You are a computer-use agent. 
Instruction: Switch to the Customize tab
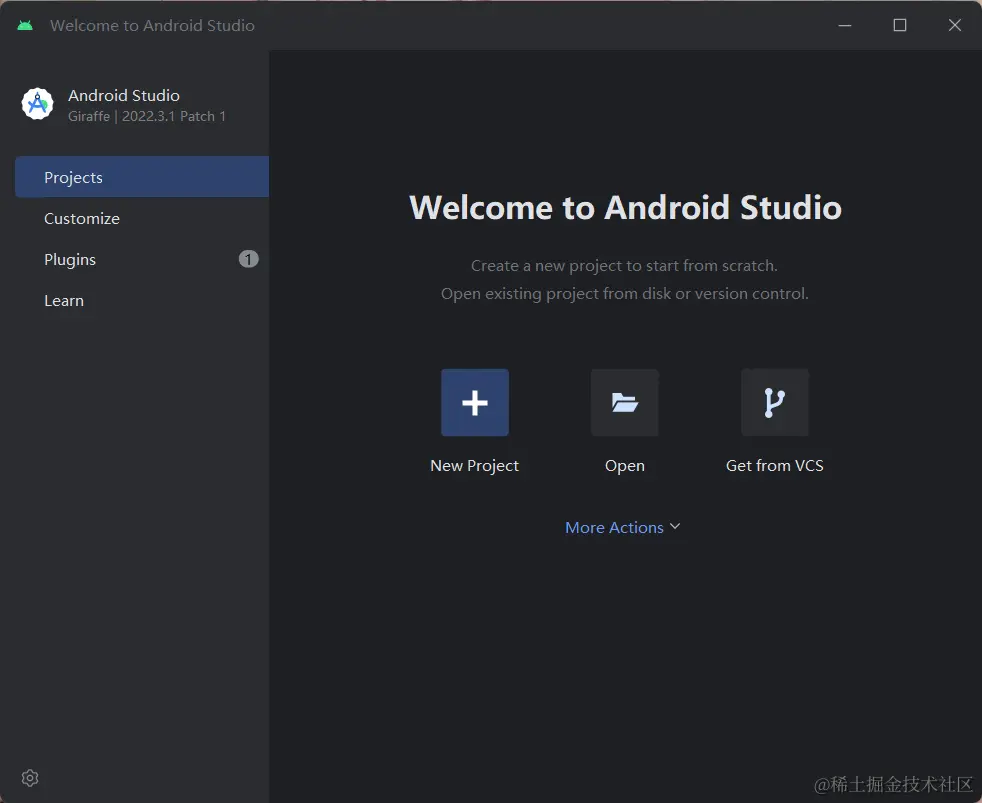(x=142, y=219)
